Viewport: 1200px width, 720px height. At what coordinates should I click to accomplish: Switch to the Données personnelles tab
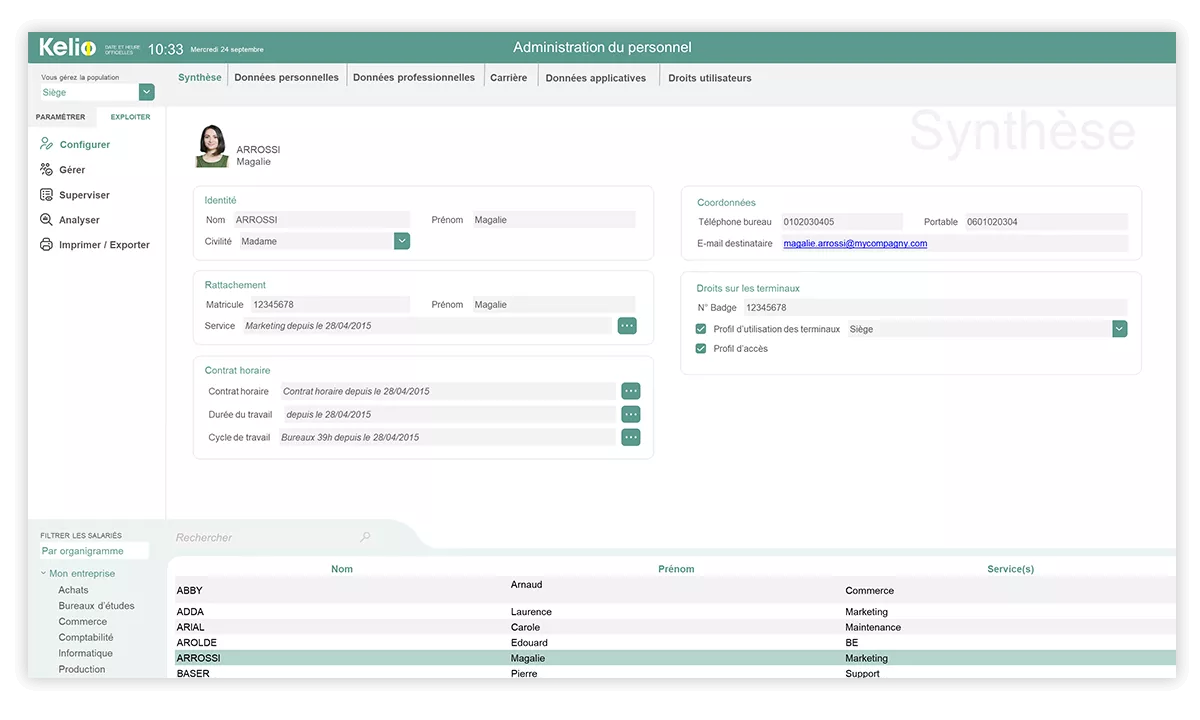[286, 76]
